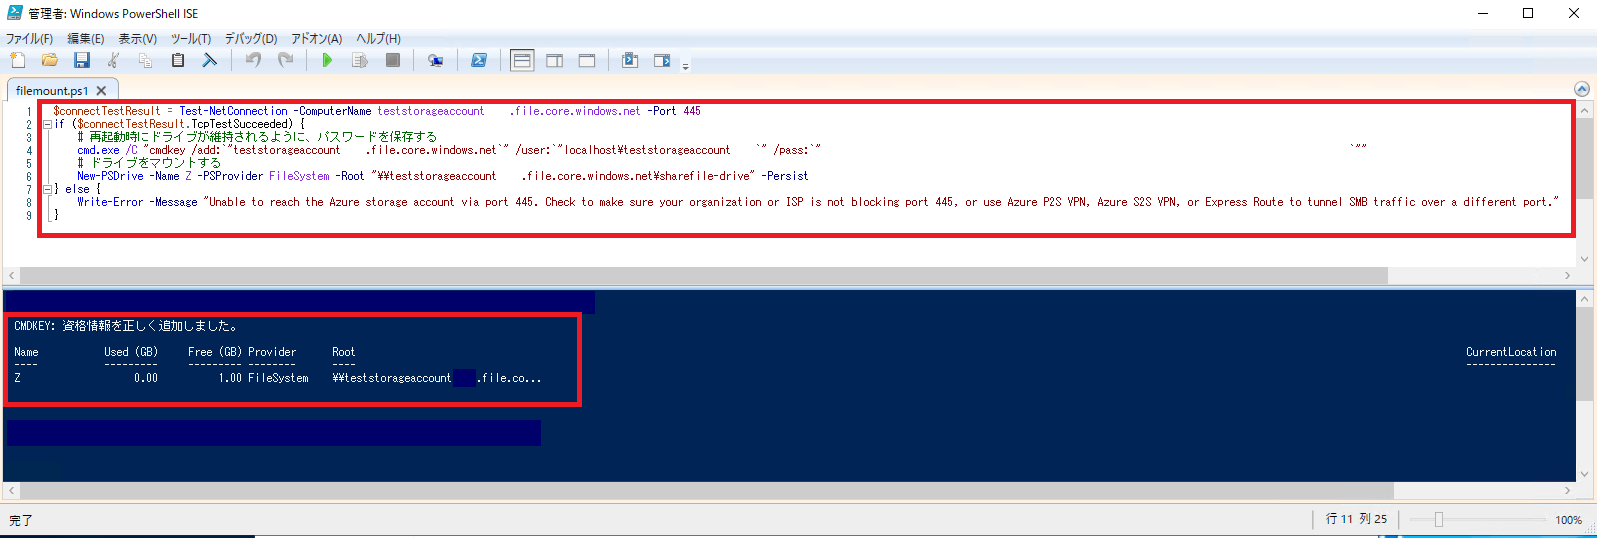Collapse script pane with round chevron button
The height and width of the screenshot is (538, 1597).
coord(1582,89)
